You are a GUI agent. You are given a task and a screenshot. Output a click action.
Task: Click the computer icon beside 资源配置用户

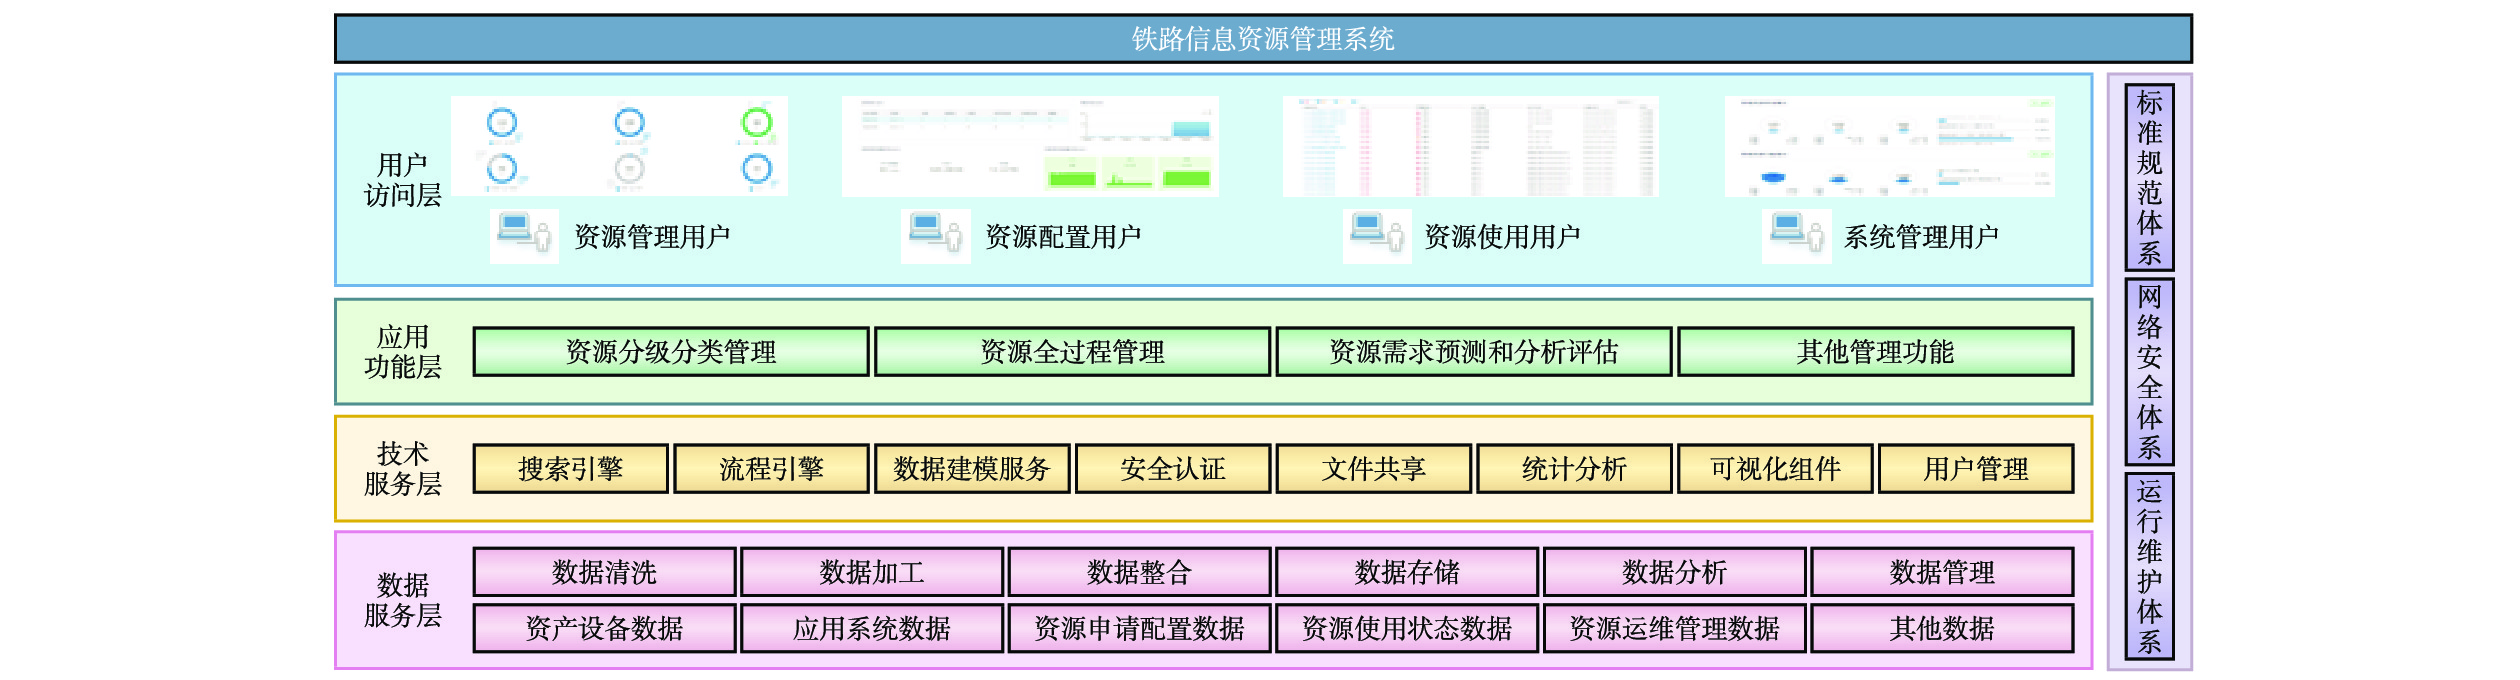(x=934, y=235)
